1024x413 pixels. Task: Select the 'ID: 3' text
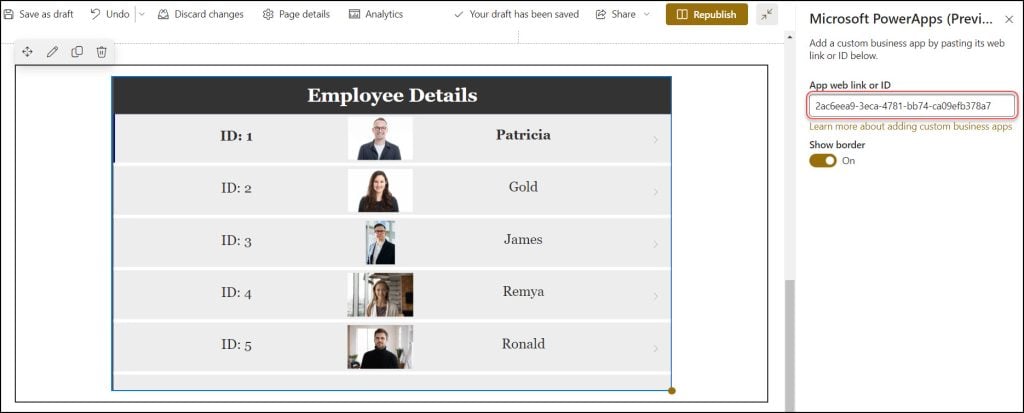(x=236, y=240)
